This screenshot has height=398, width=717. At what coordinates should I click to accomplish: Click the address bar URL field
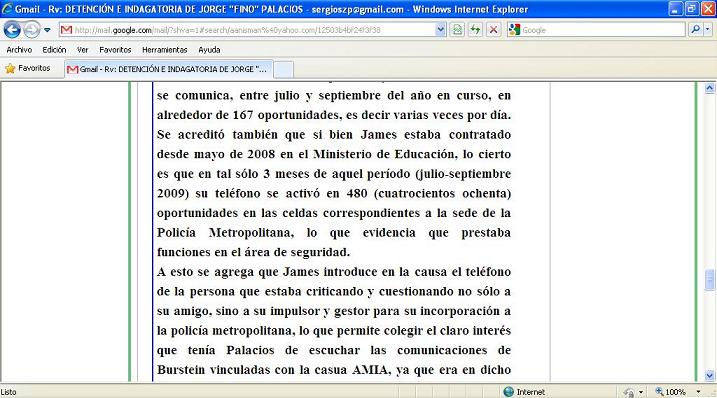point(247,30)
